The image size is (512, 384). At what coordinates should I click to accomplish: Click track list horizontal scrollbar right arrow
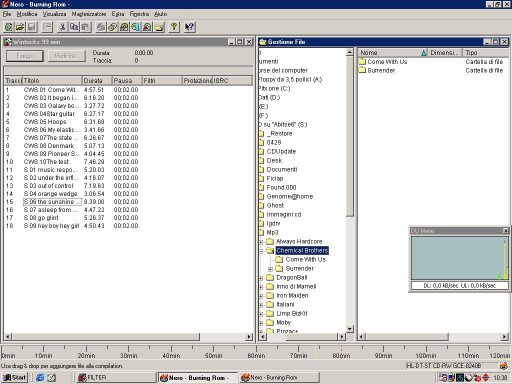pos(249,337)
